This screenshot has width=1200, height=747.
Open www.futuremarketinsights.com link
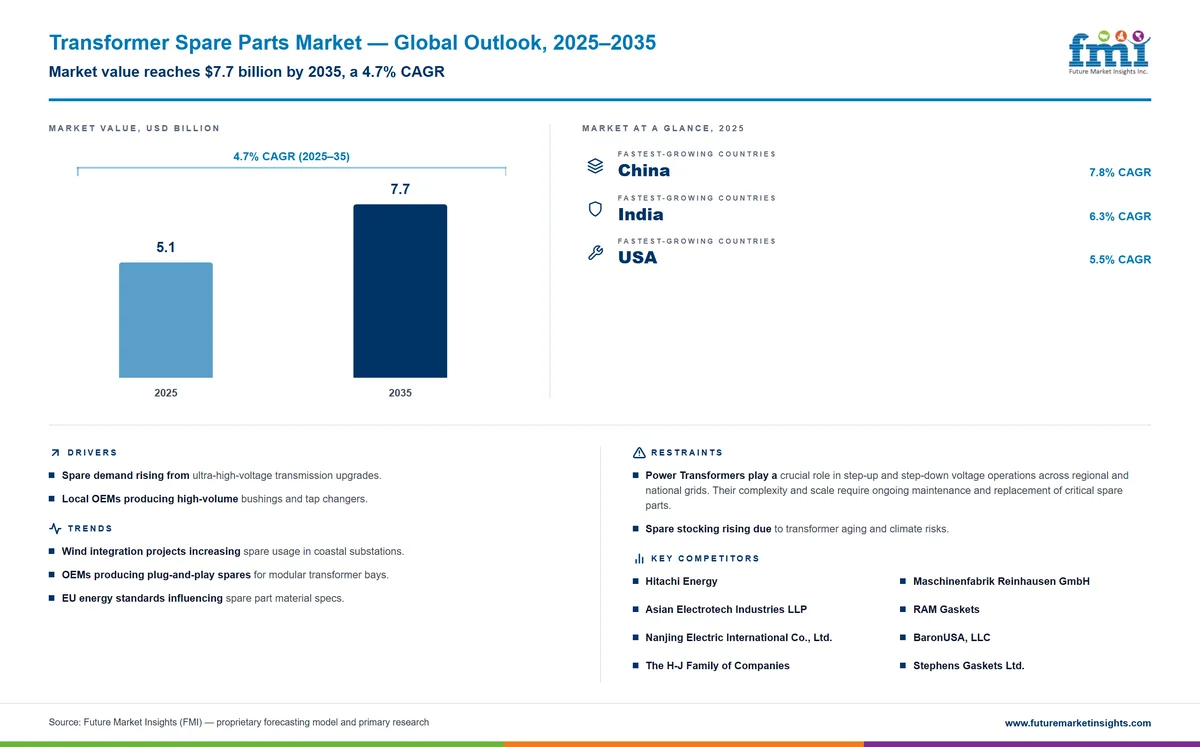coord(1077,723)
